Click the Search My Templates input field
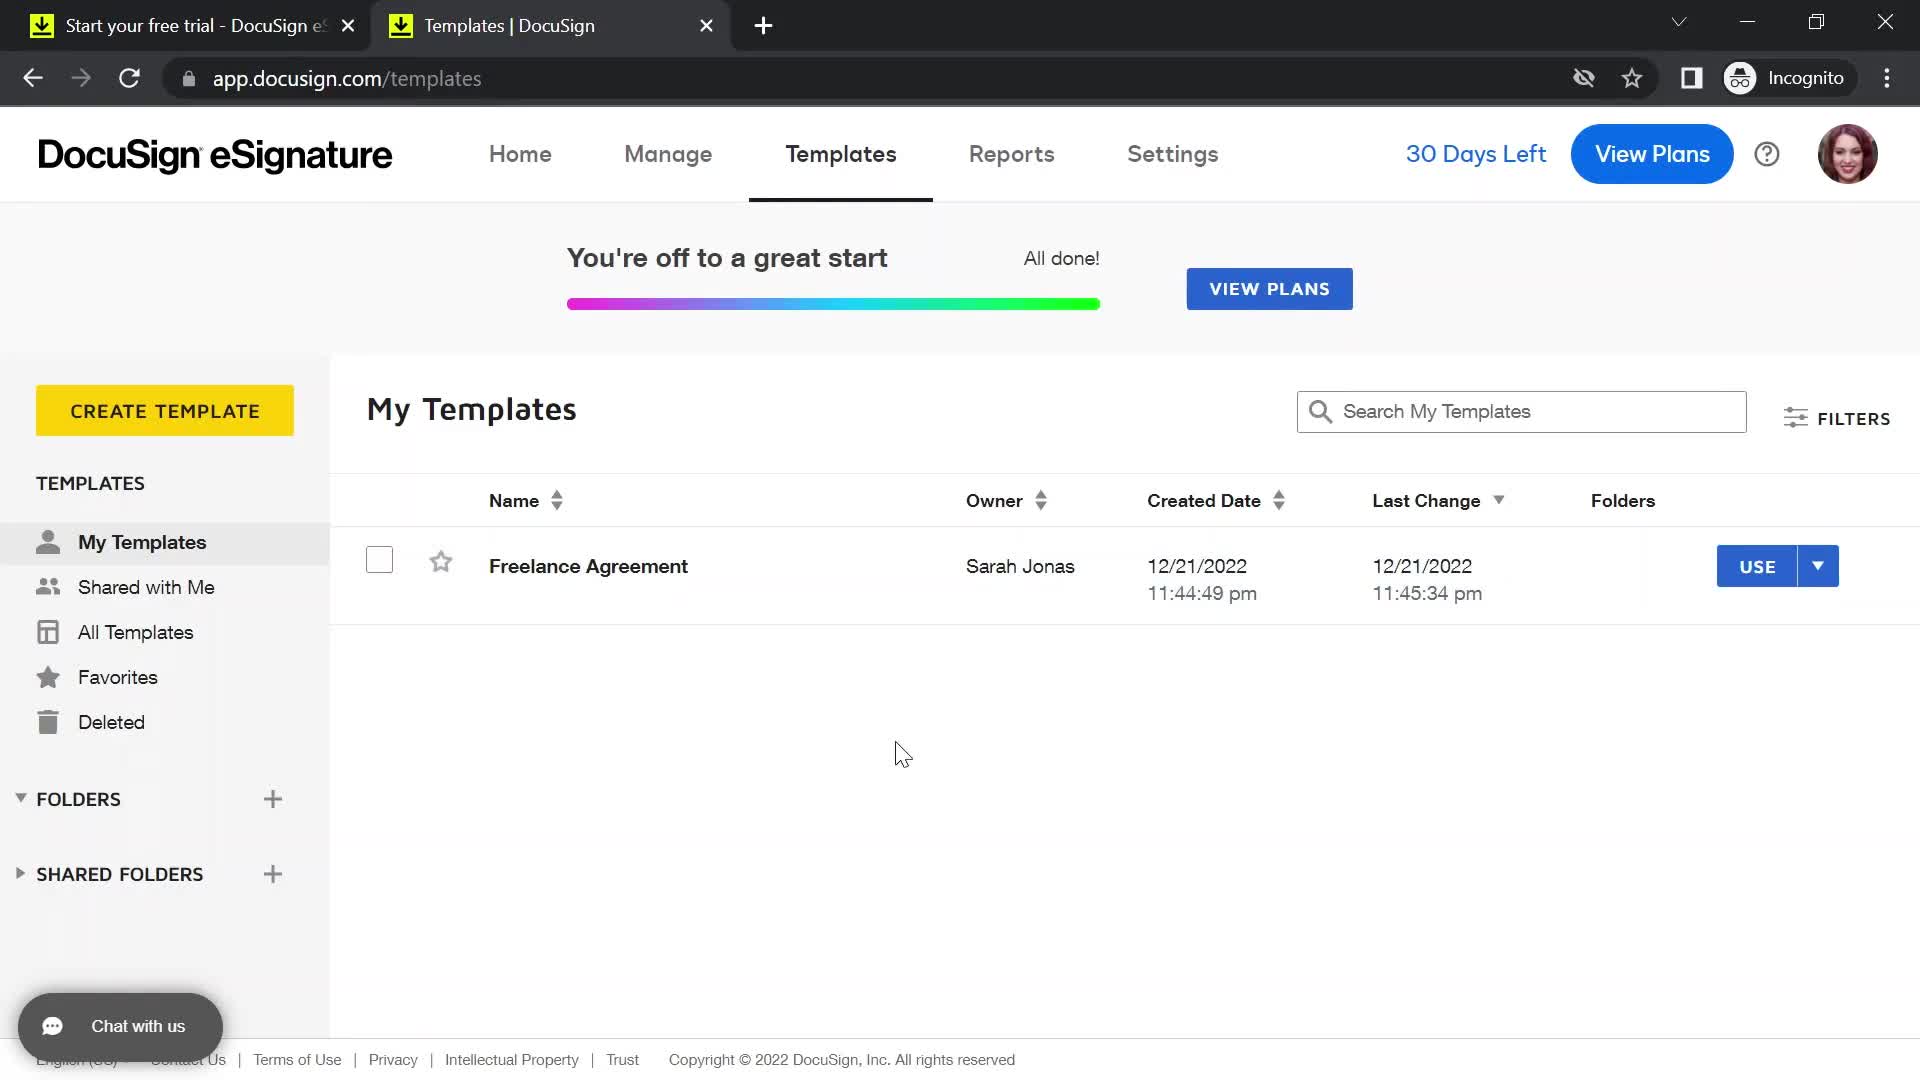The height and width of the screenshot is (1080, 1920). click(x=1520, y=410)
